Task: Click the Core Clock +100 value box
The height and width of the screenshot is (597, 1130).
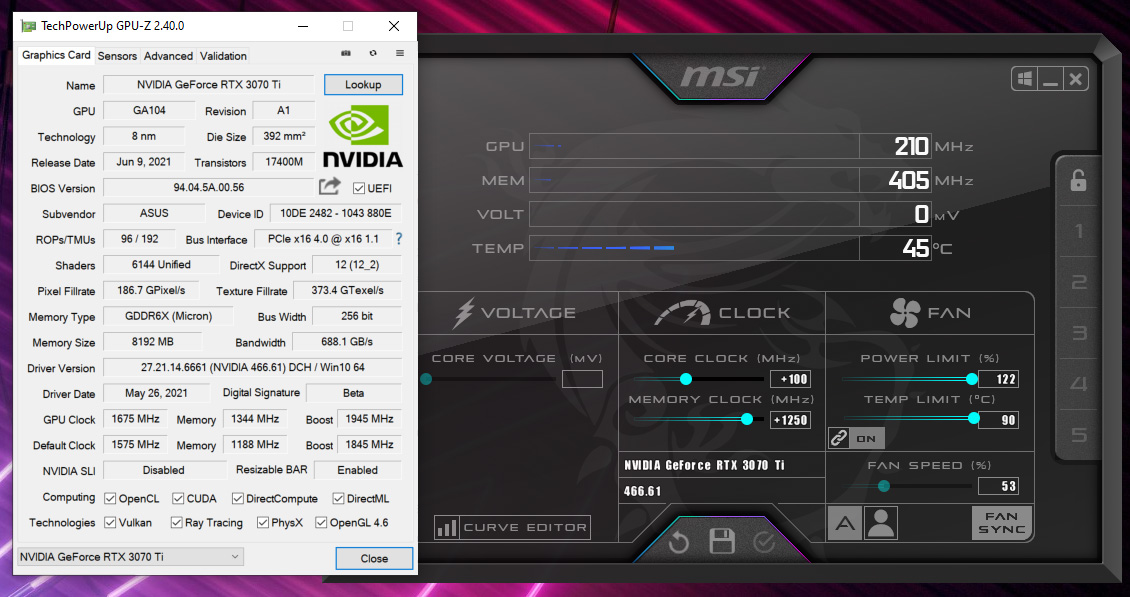Action: pos(791,379)
